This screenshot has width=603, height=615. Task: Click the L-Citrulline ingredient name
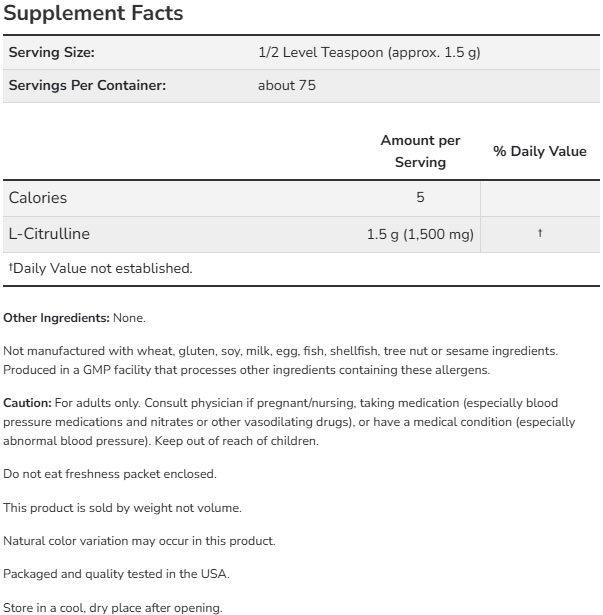coord(49,234)
